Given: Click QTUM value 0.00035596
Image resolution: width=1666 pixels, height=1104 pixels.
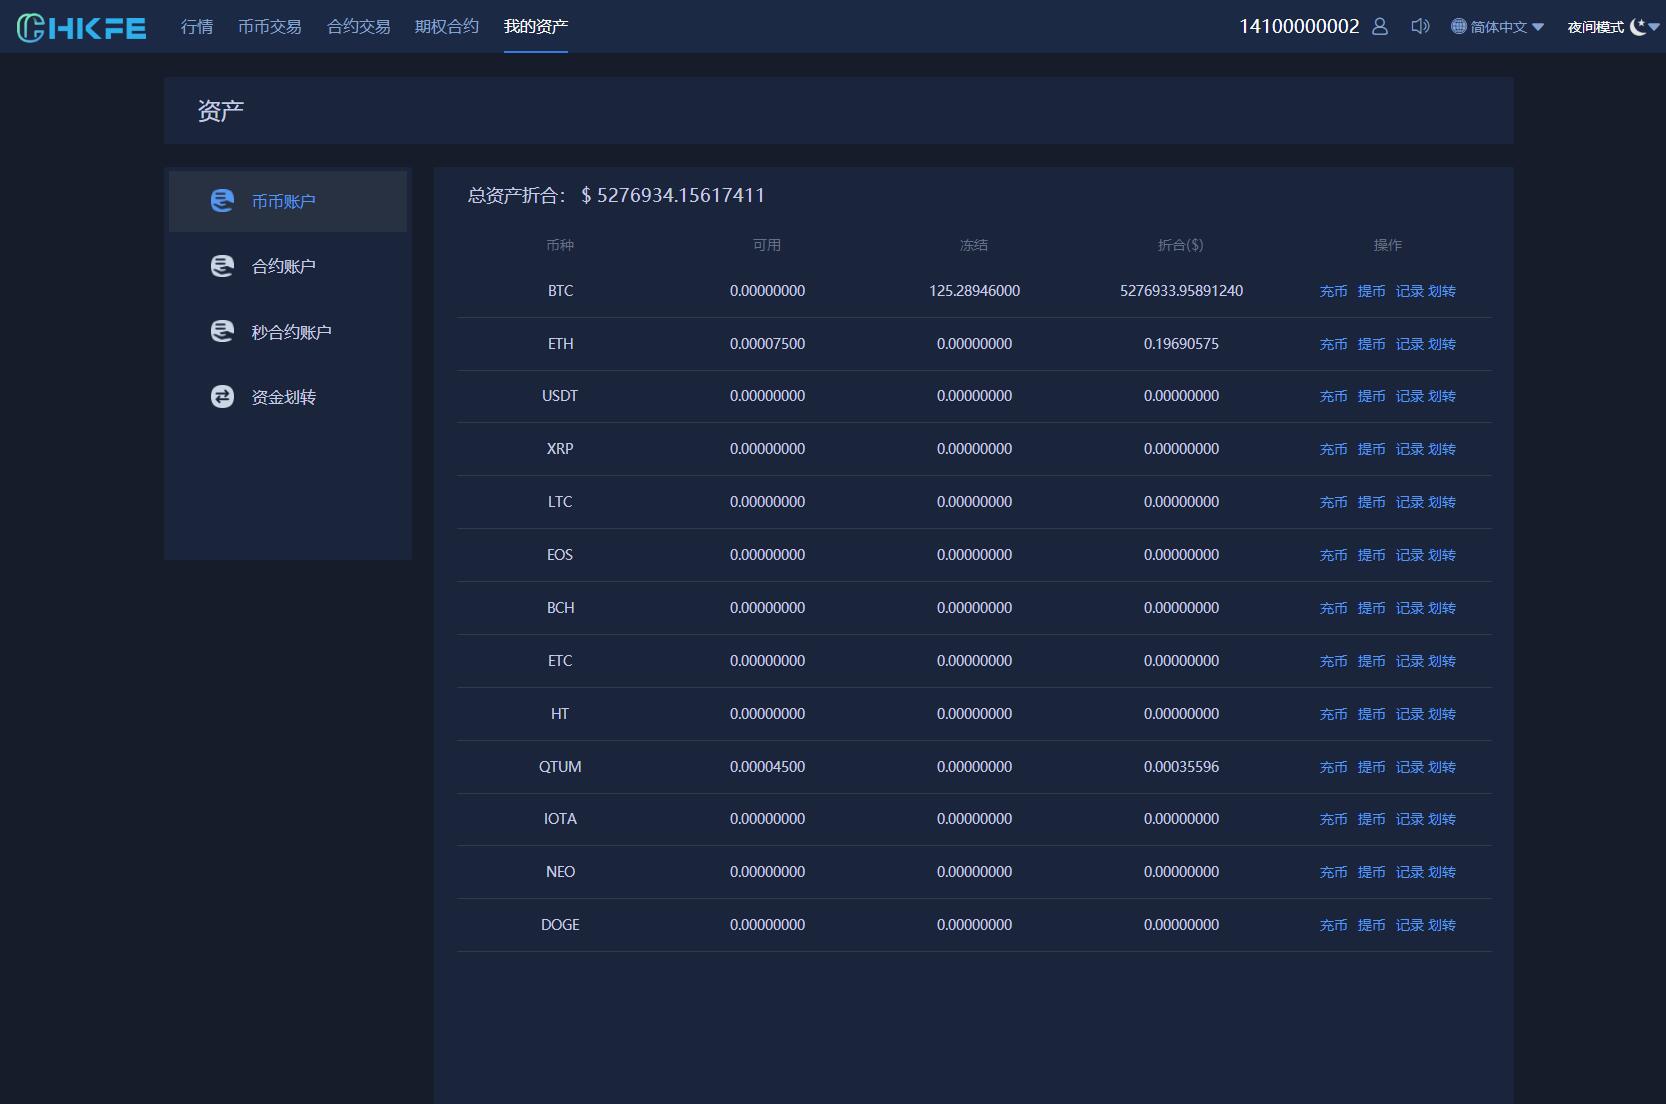Looking at the screenshot, I should pos(1182,767).
